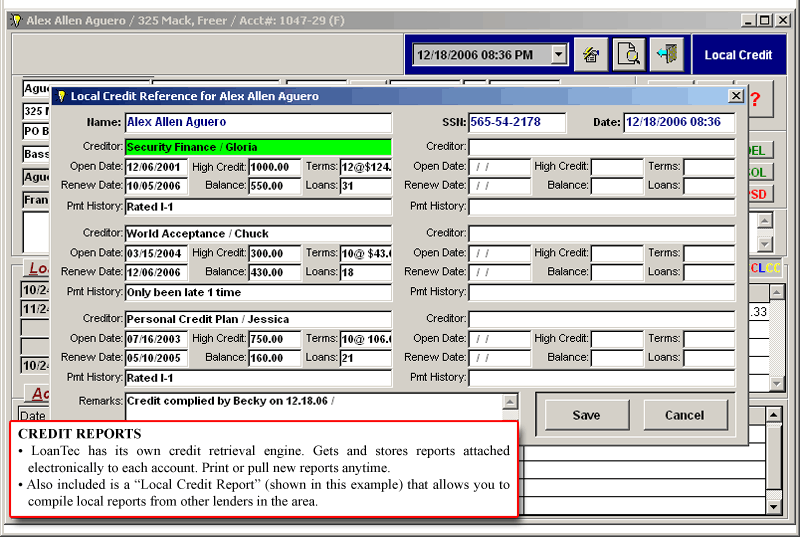Click Loans field showing 18
800x537 pixels.
(365, 272)
